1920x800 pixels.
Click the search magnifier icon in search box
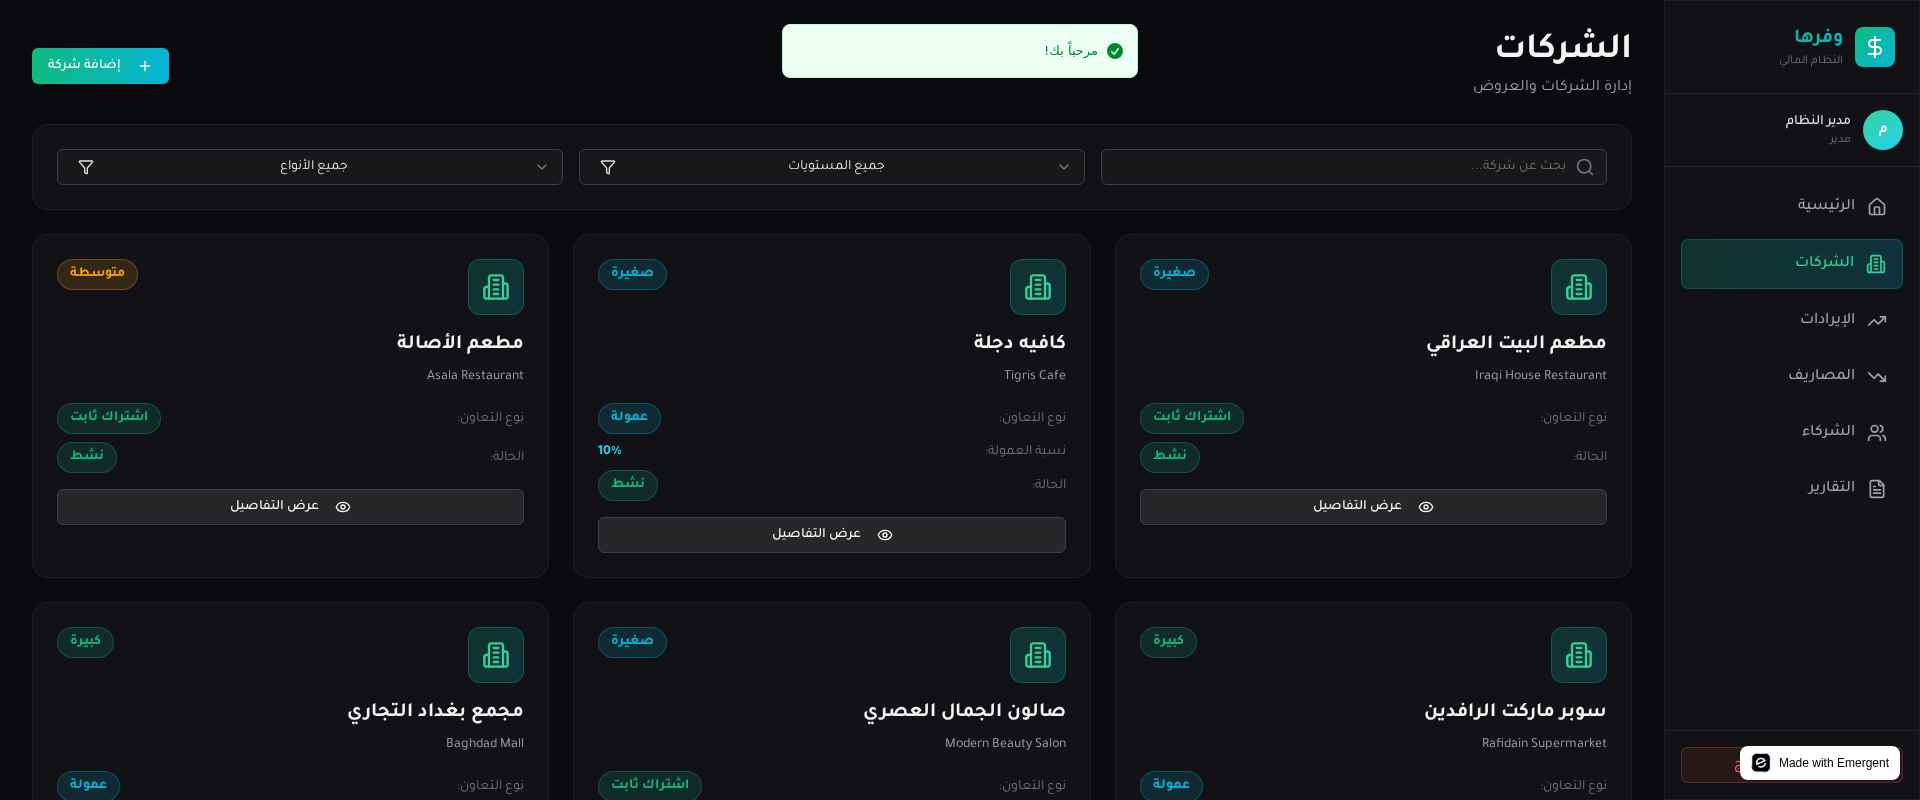pos(1584,167)
